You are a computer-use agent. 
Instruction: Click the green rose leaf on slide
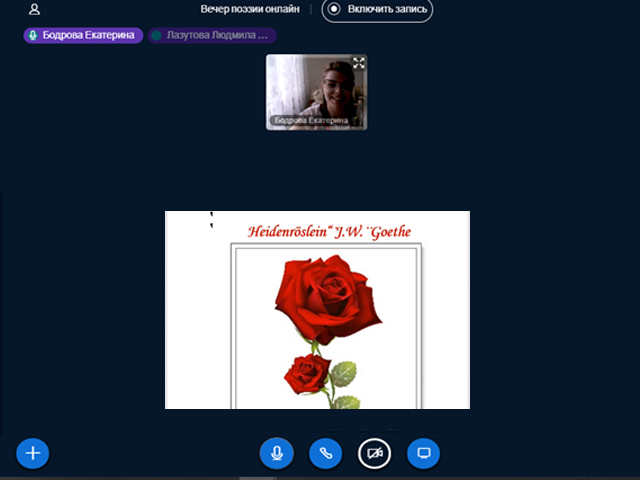click(343, 375)
